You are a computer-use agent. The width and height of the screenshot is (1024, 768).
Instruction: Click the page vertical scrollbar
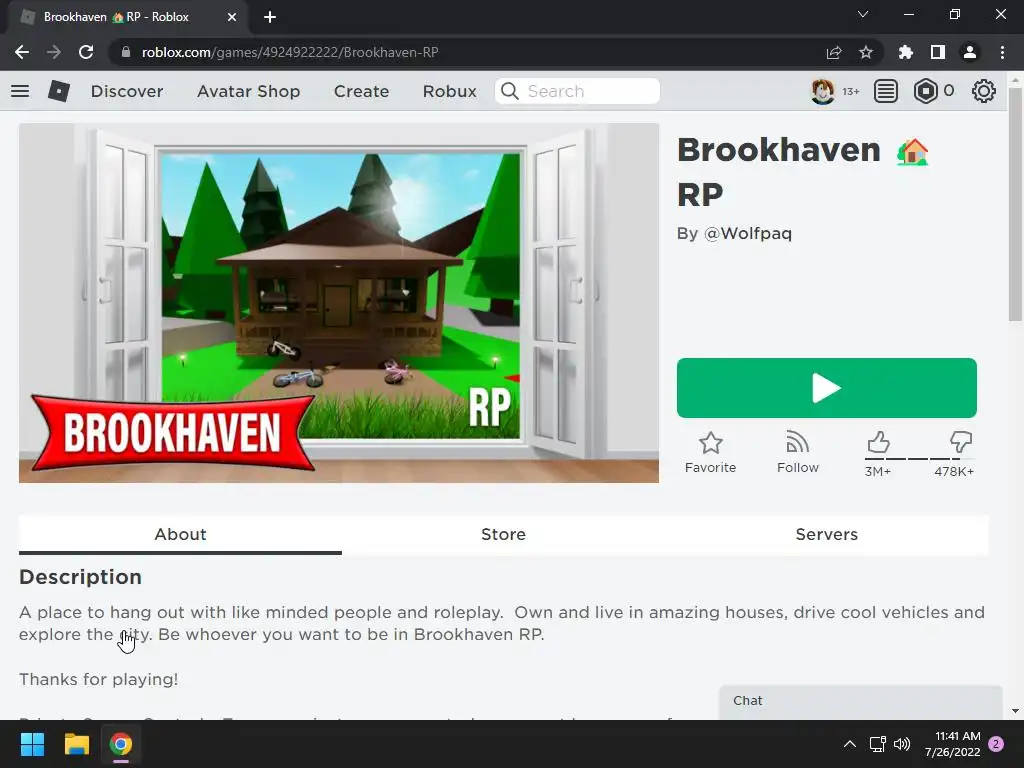click(1015, 203)
